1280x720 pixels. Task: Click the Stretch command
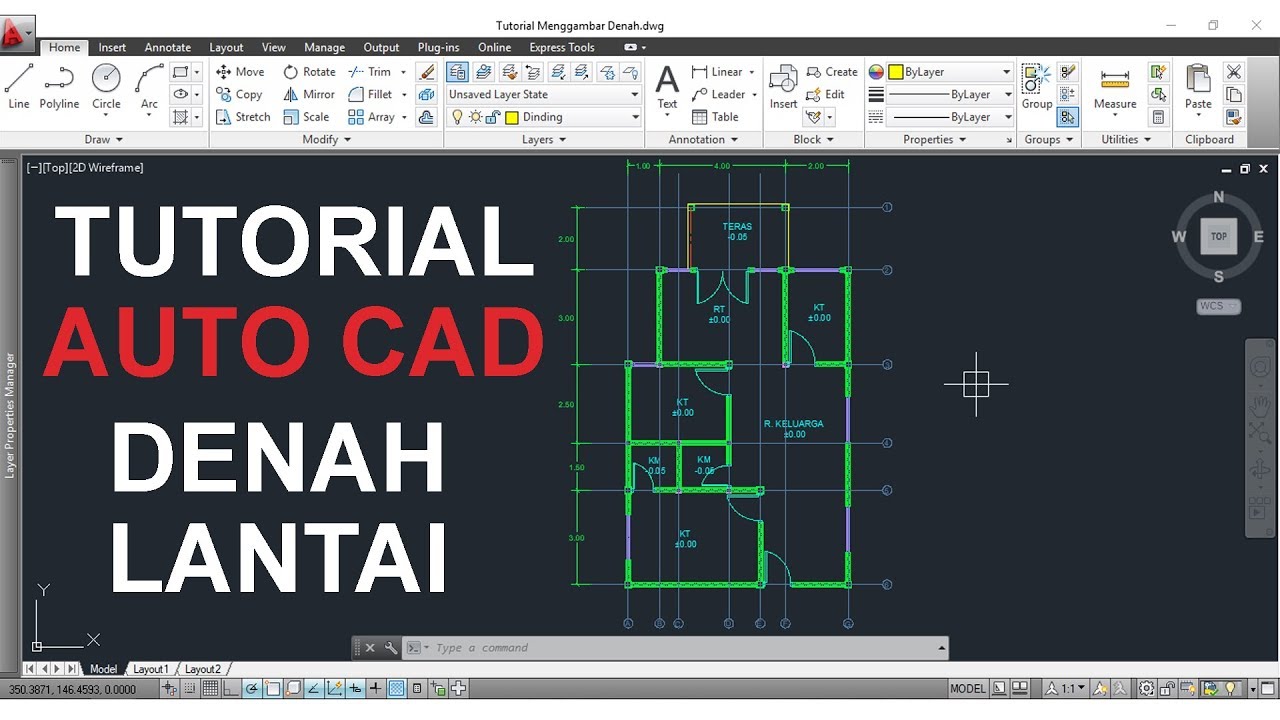pyautogui.click(x=242, y=117)
